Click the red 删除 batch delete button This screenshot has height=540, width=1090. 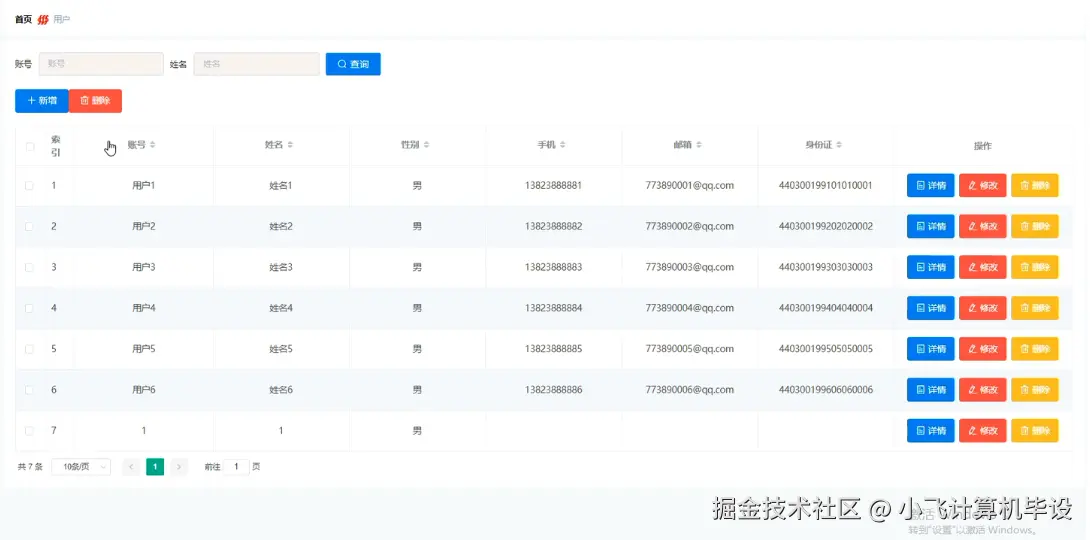[95, 101]
